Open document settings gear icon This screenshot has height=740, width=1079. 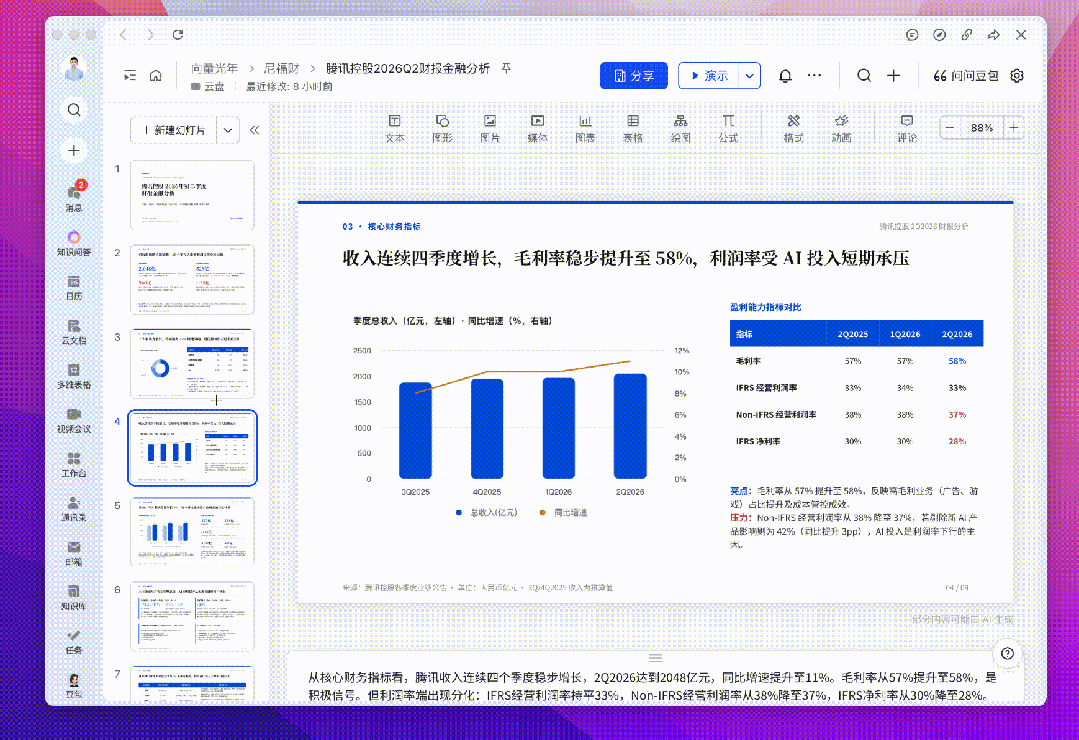click(x=1017, y=76)
